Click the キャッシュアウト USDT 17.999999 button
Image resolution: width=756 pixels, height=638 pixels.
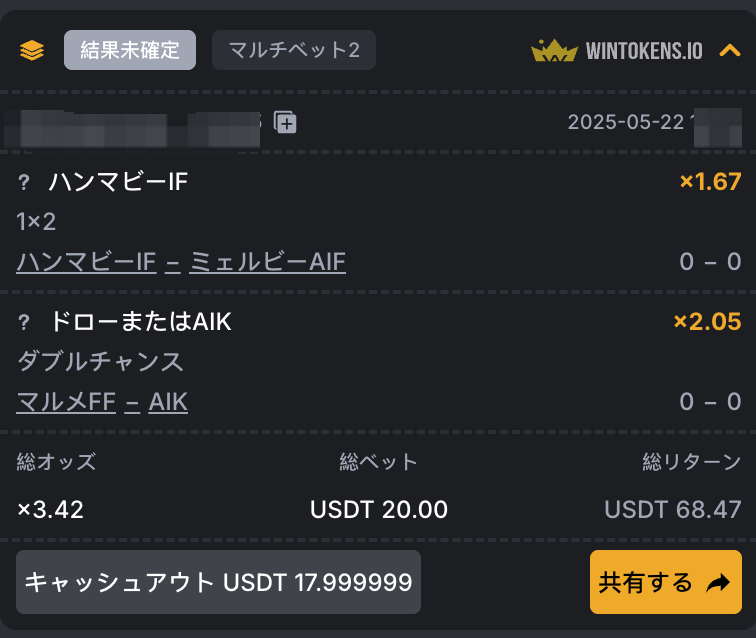pyautogui.click(x=218, y=582)
